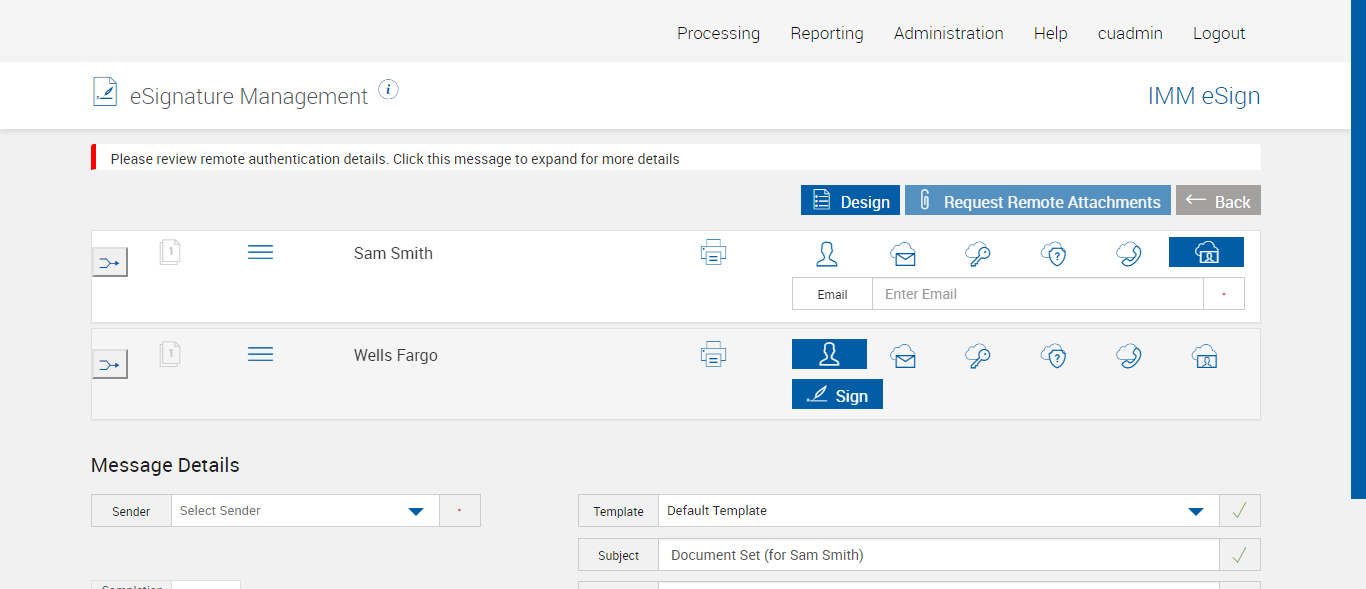Image resolution: width=1366 pixels, height=589 pixels.
Task: Open the Reporting menu
Action: pyautogui.click(x=826, y=33)
